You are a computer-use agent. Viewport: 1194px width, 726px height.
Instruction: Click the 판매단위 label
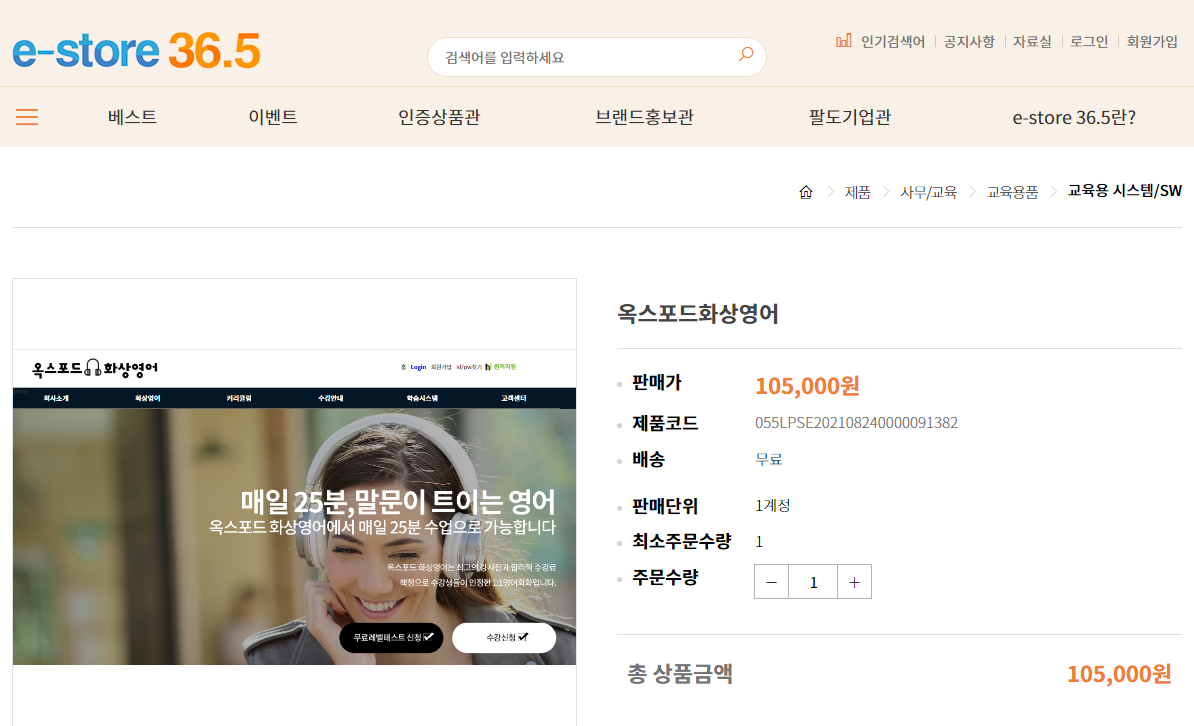point(665,506)
